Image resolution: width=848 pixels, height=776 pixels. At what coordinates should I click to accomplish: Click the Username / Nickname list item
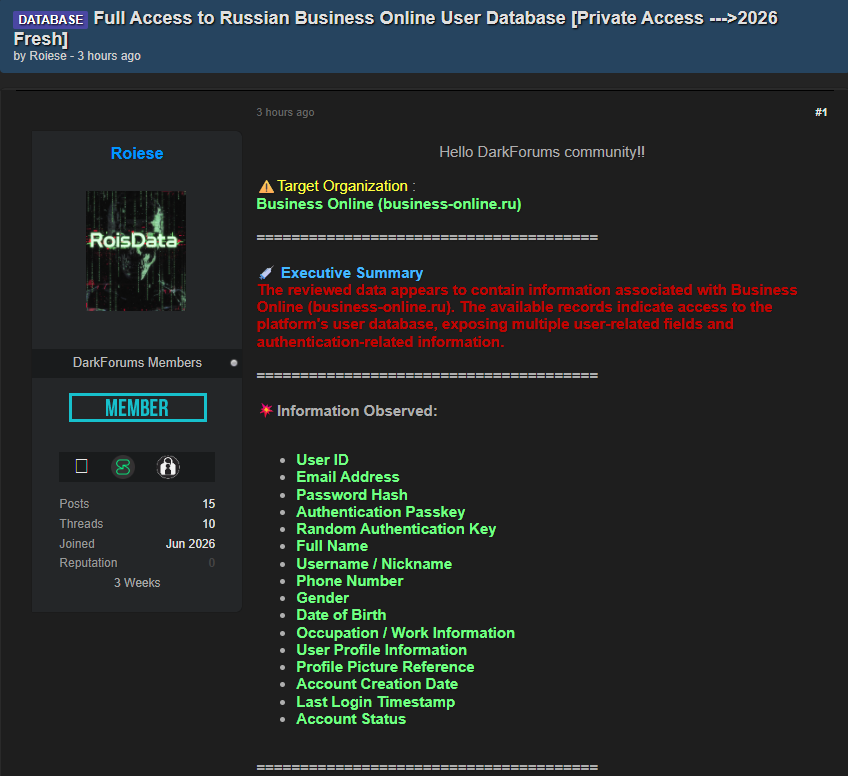coord(374,563)
